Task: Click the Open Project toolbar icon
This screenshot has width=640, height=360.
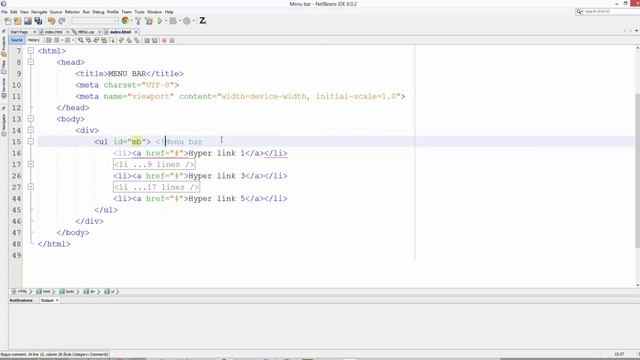Action: point(28,21)
